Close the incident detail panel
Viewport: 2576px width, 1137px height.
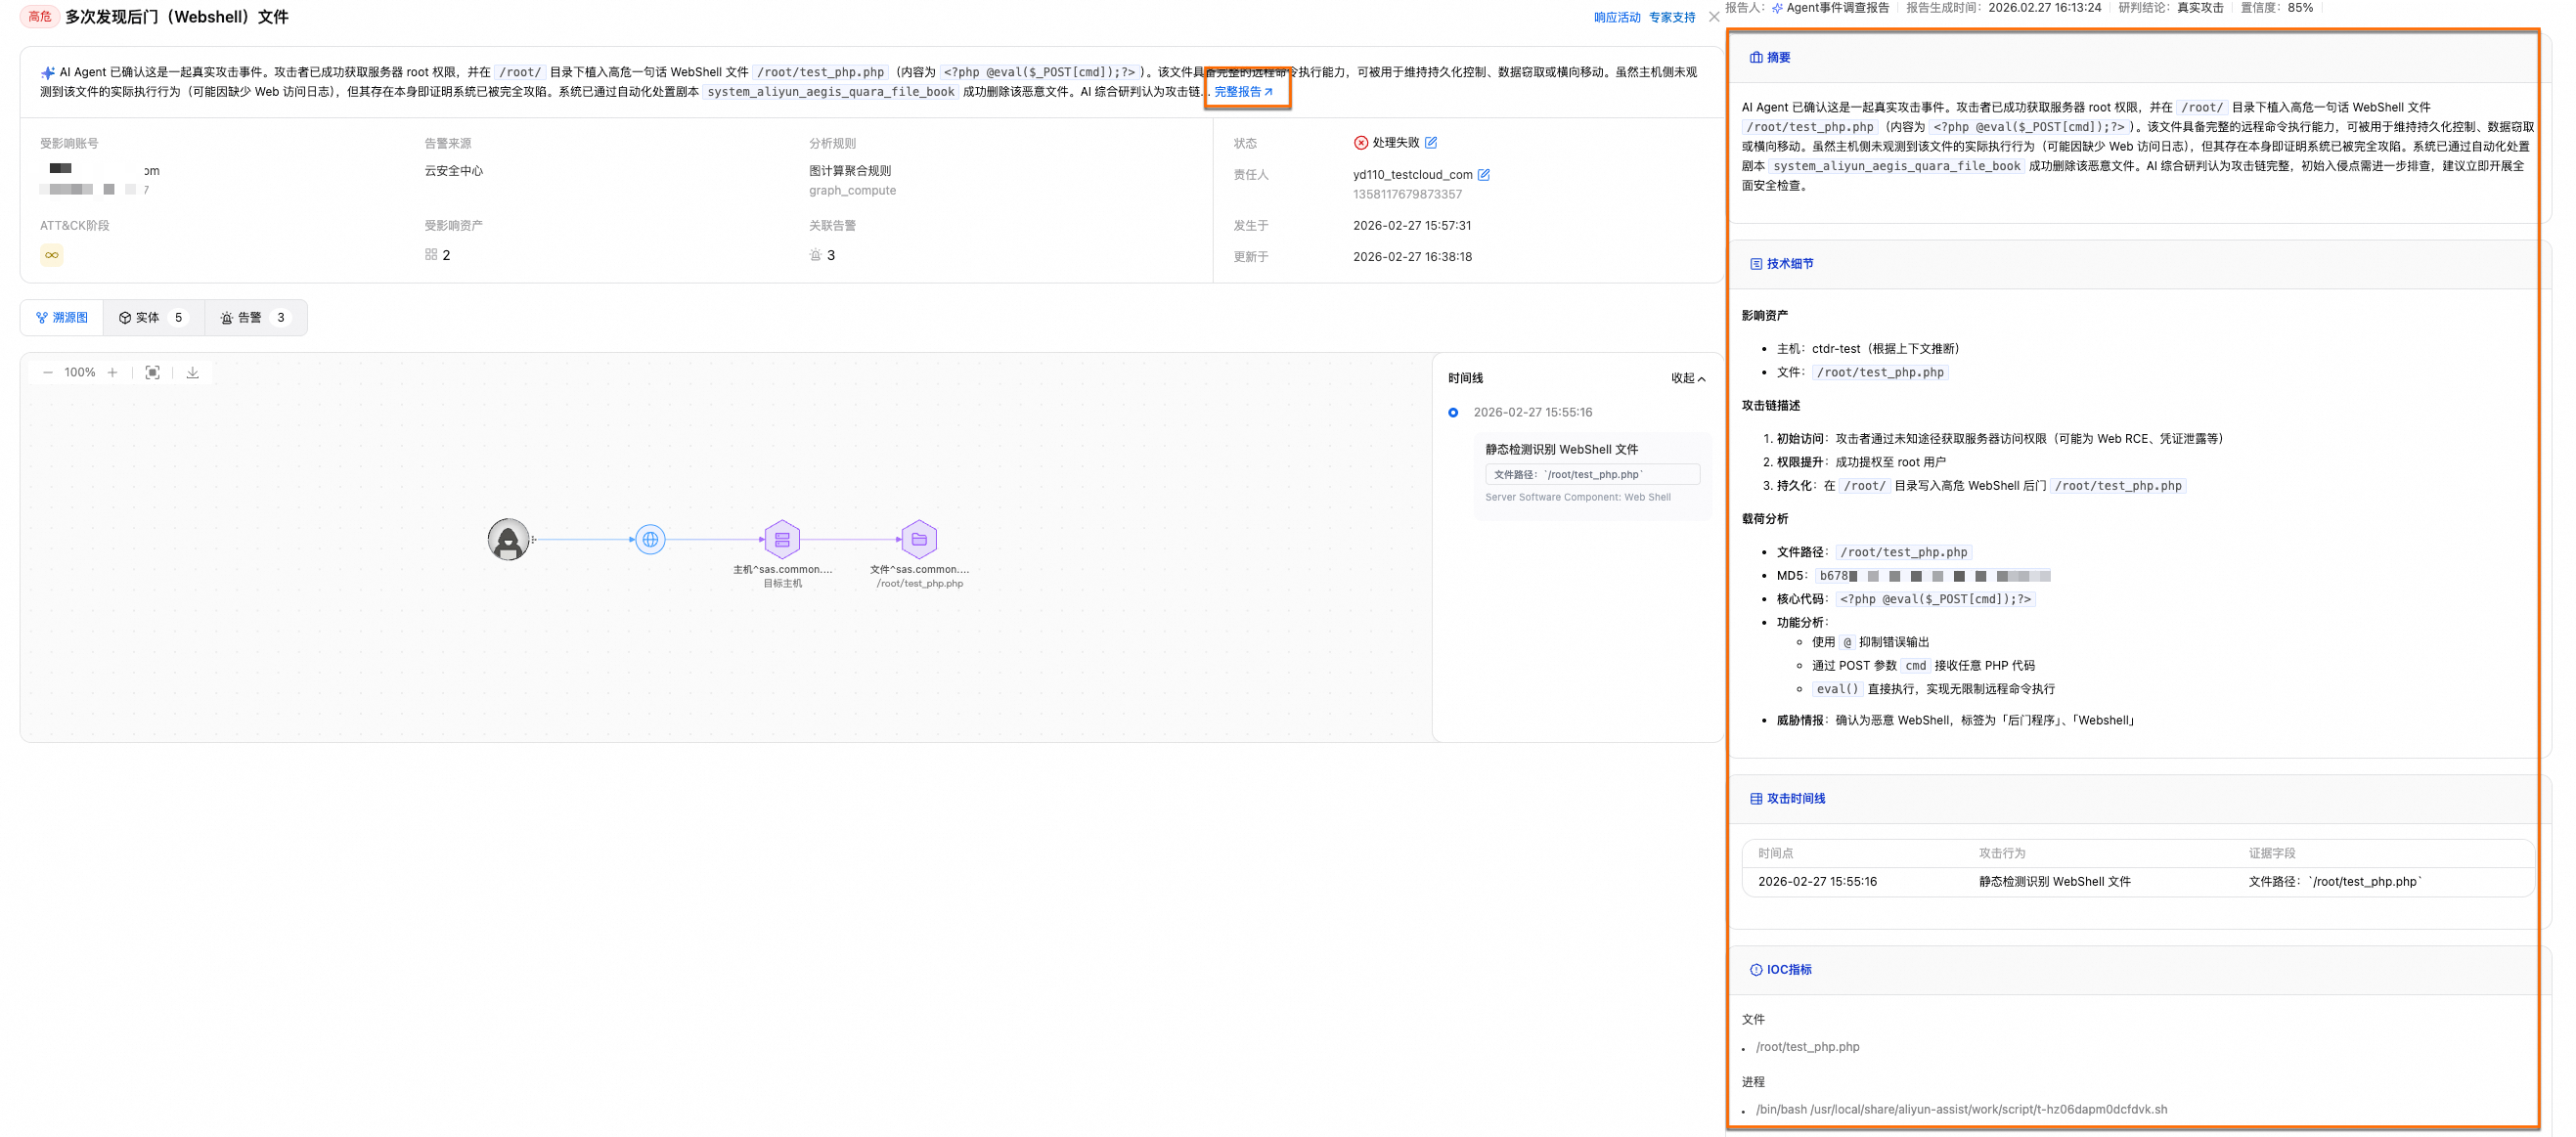[x=1714, y=17]
